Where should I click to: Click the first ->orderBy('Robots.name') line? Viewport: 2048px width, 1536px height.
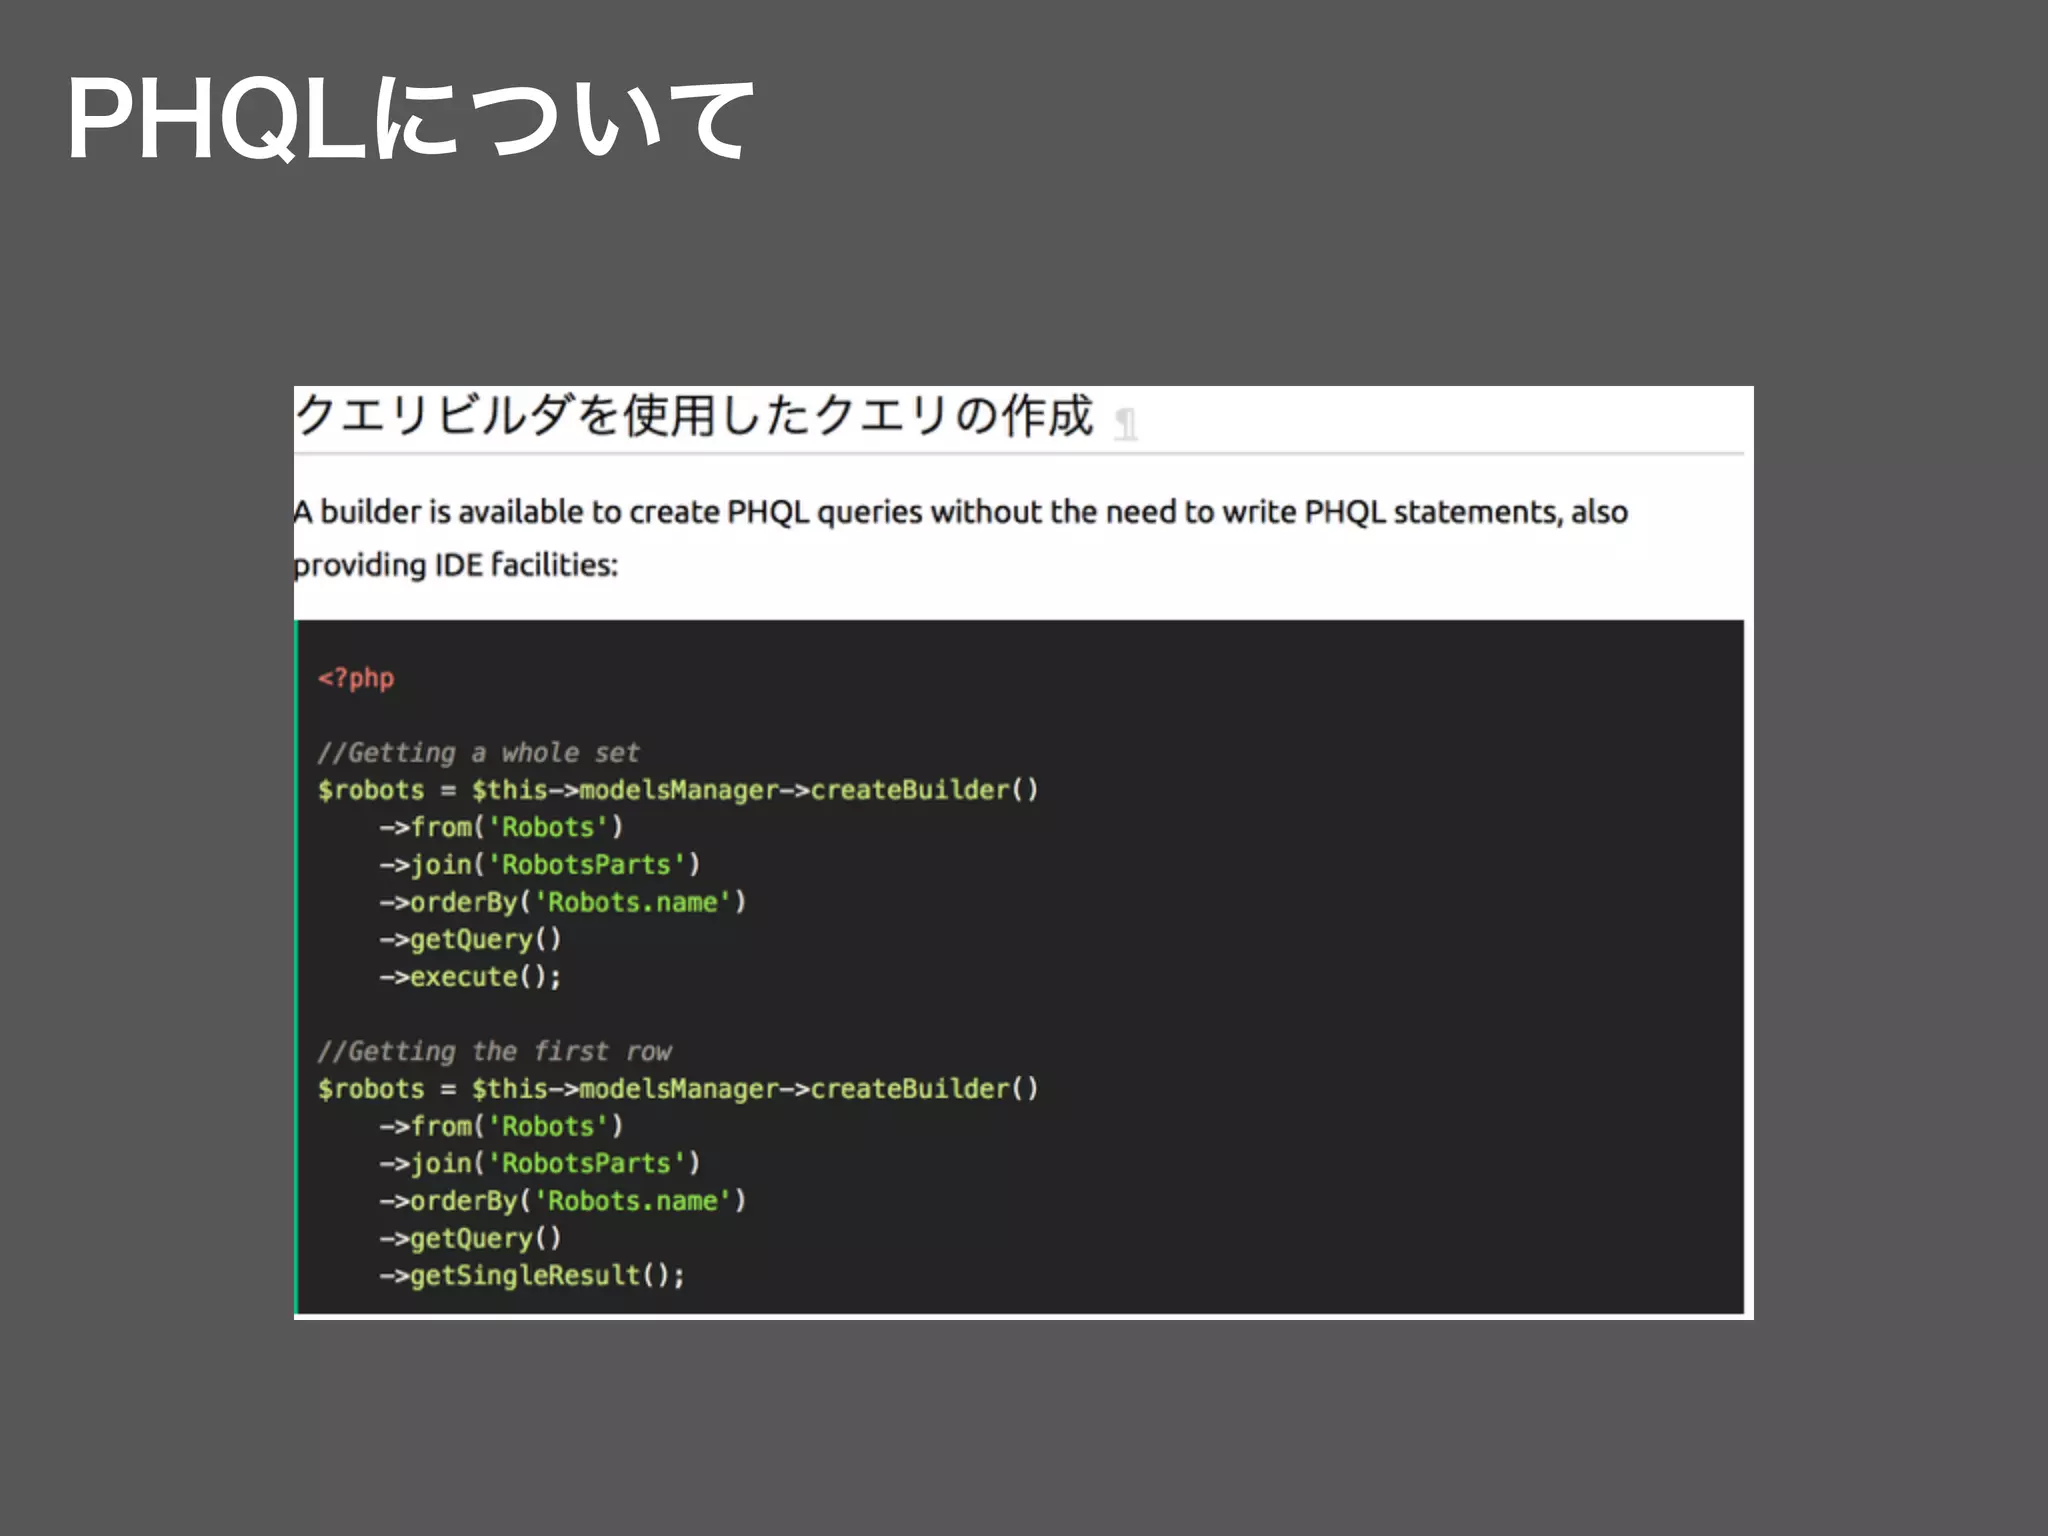[x=563, y=902]
